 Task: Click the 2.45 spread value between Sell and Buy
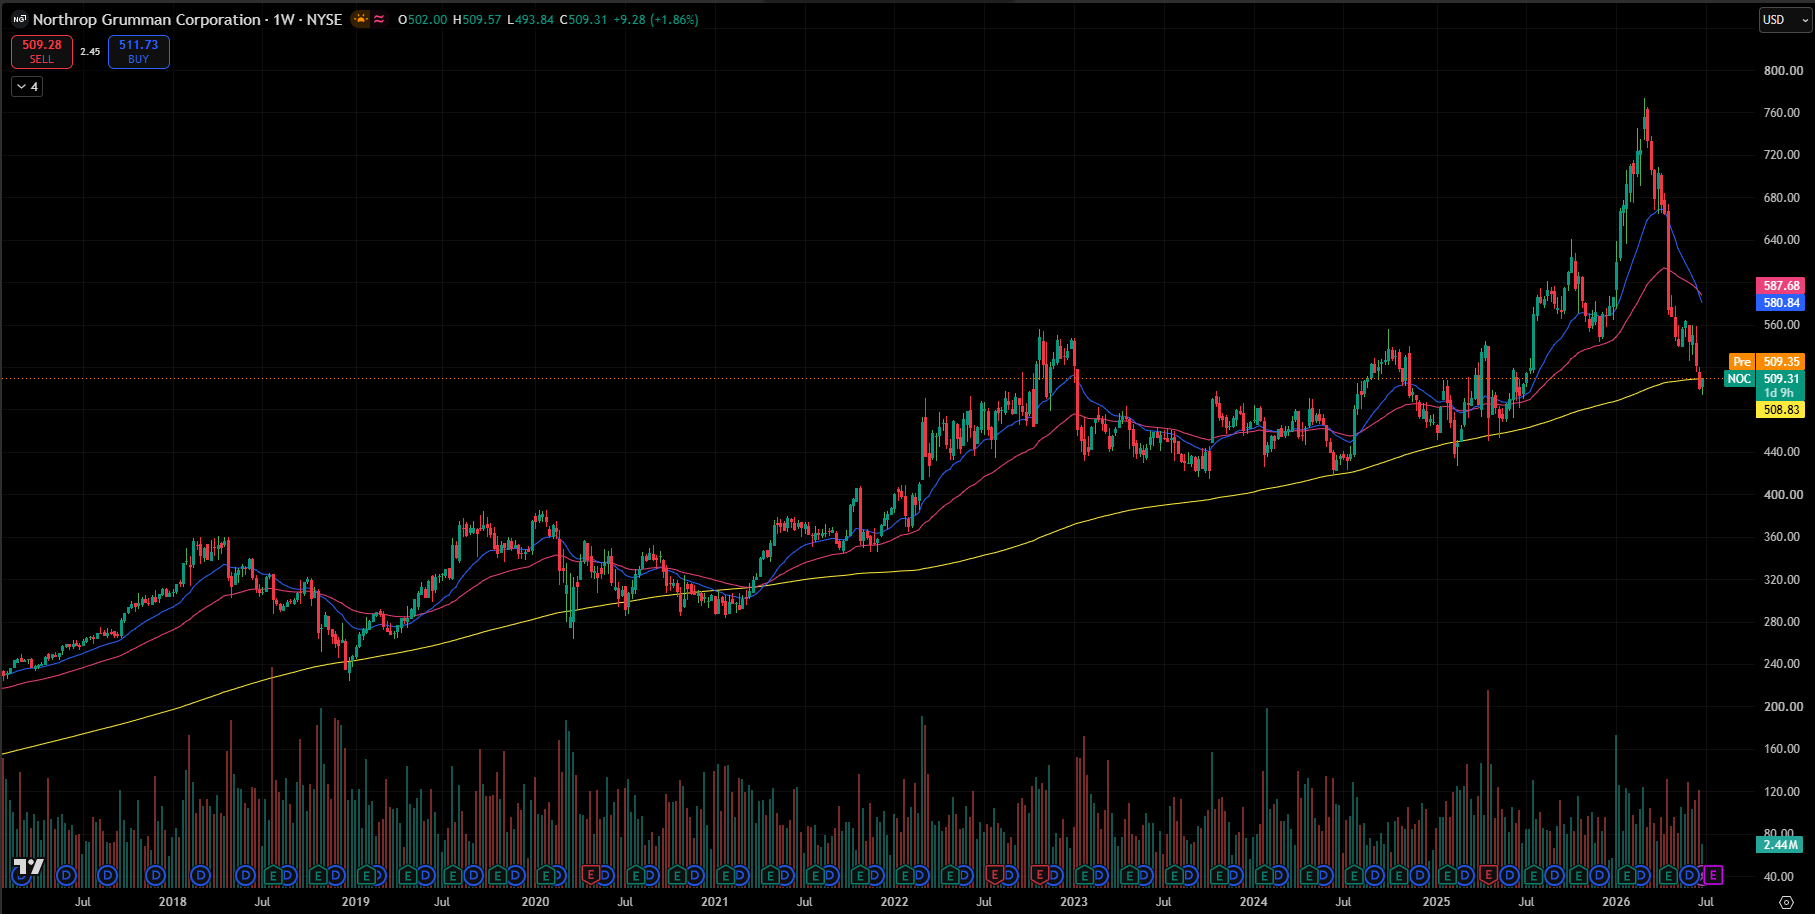(90, 52)
